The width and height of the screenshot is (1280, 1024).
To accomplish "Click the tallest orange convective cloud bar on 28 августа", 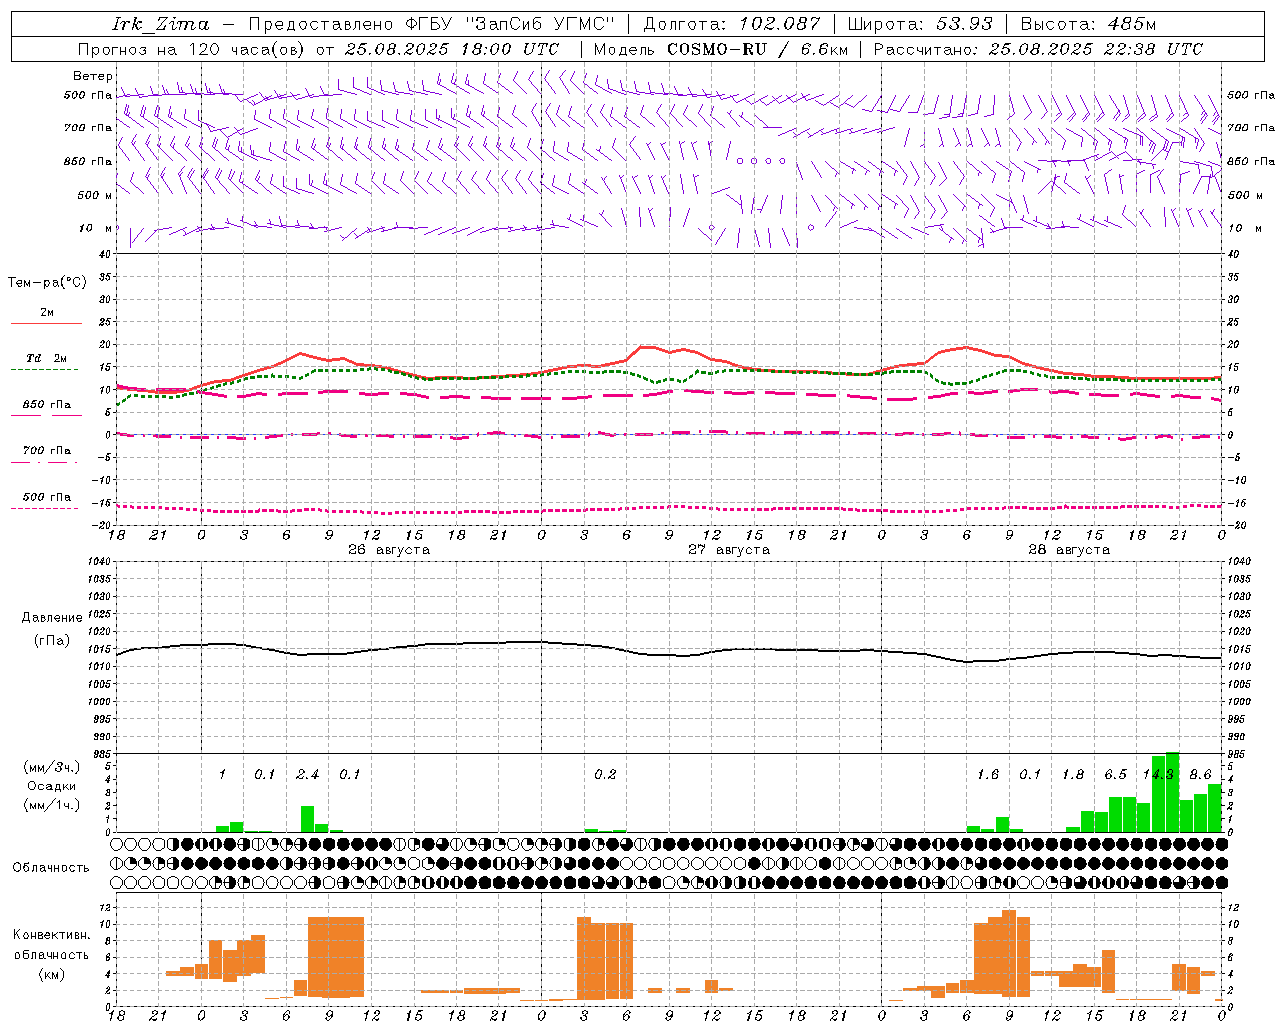I will pos(1009,953).
